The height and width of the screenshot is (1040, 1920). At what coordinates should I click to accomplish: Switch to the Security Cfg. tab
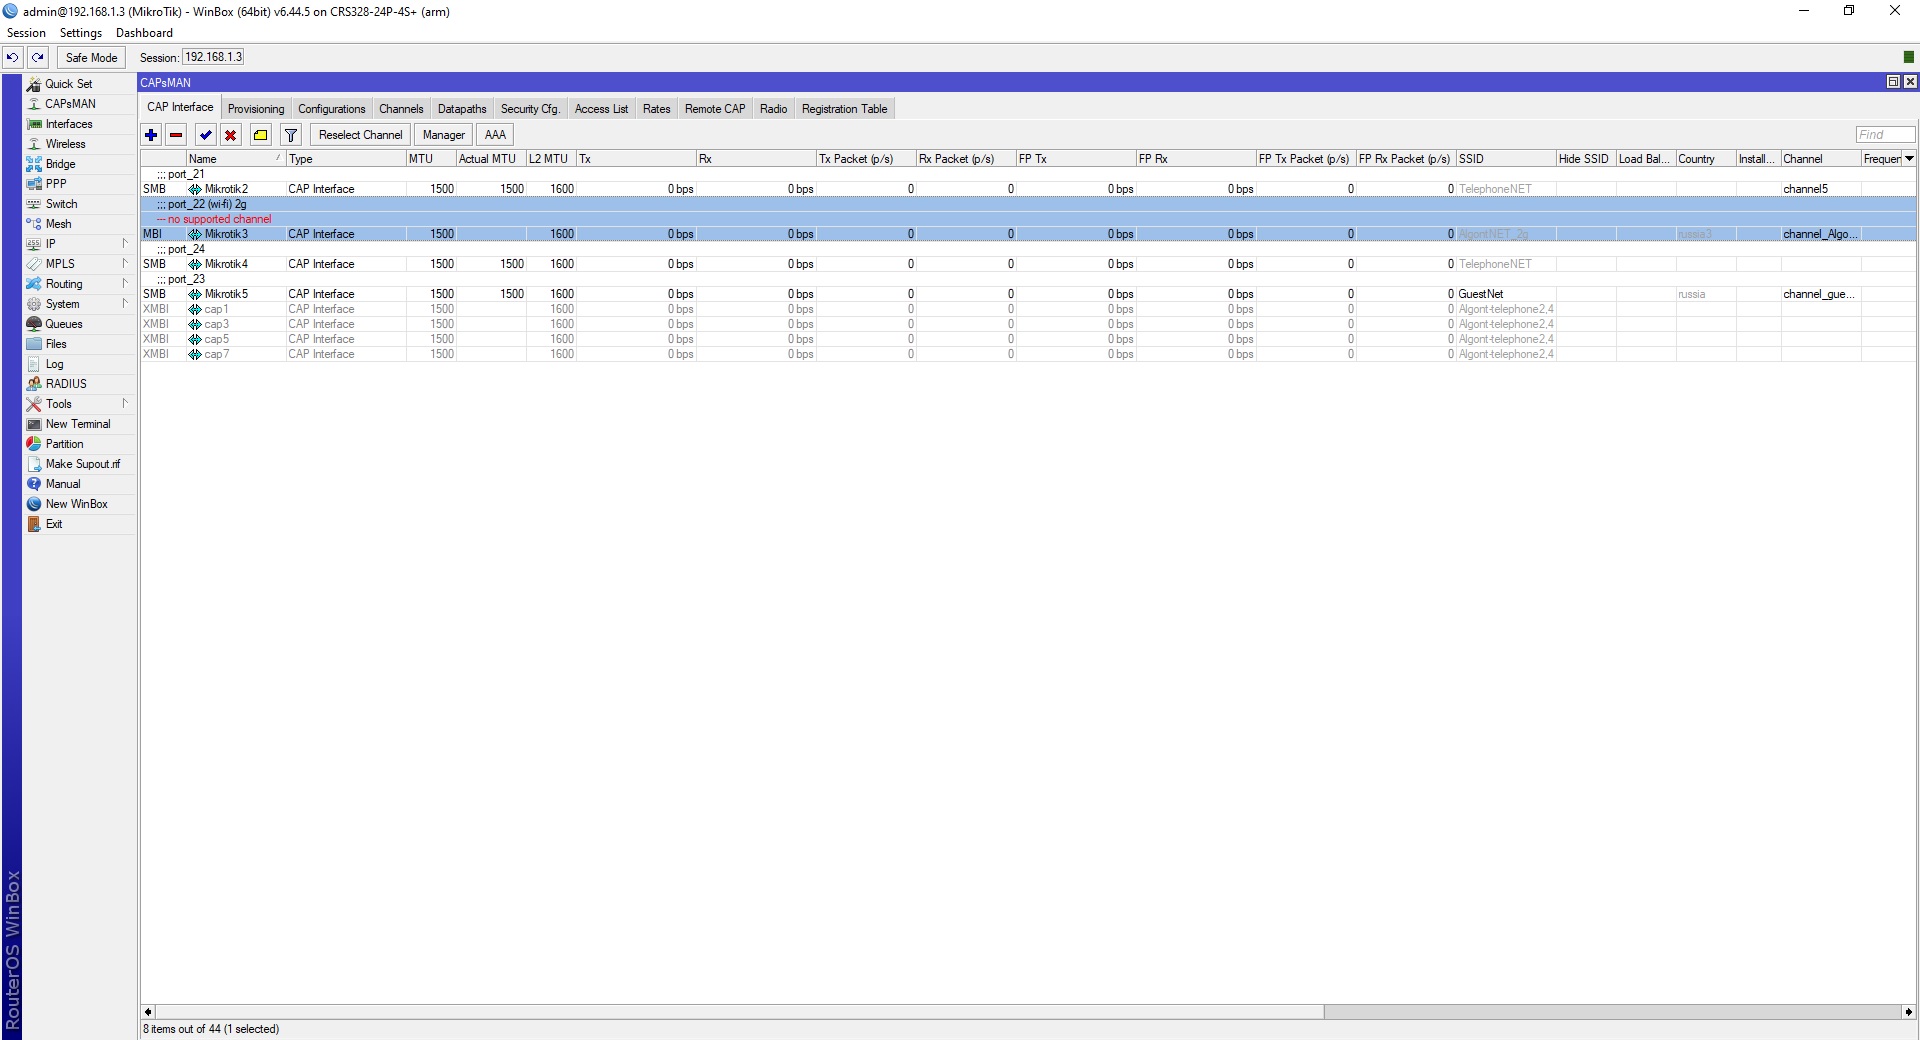click(x=530, y=109)
